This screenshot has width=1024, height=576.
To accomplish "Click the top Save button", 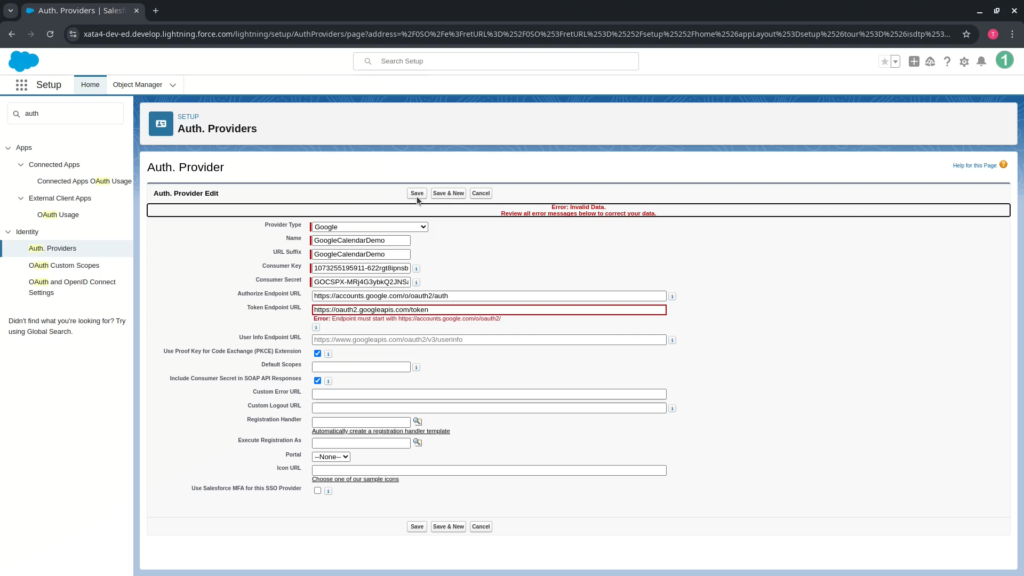I will (x=417, y=193).
